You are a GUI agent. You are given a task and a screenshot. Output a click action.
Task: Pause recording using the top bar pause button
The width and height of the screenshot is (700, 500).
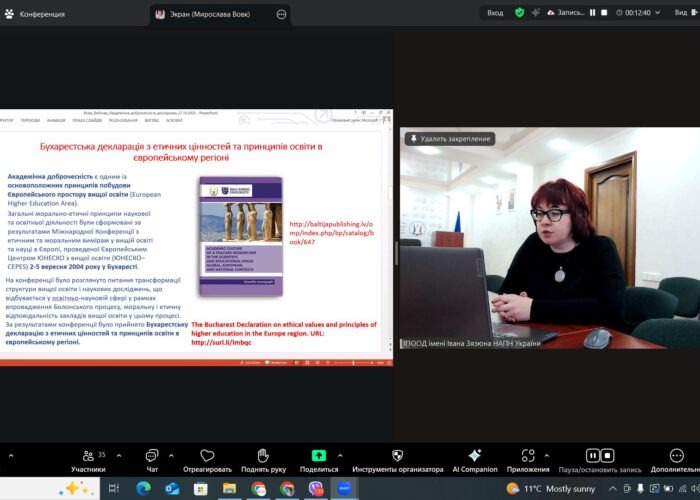(x=593, y=13)
